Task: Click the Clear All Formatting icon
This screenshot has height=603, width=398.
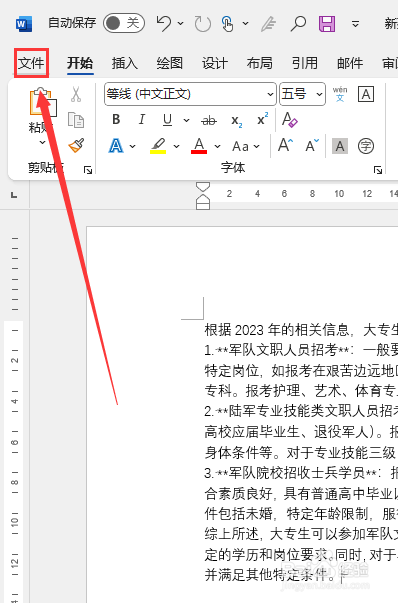Action: 290,120
